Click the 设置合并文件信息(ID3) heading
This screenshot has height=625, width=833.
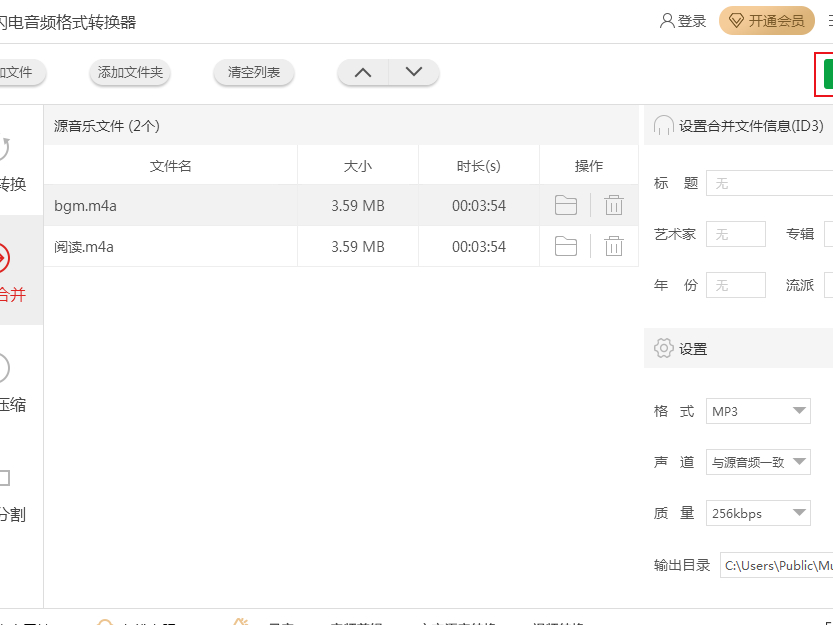(751, 126)
